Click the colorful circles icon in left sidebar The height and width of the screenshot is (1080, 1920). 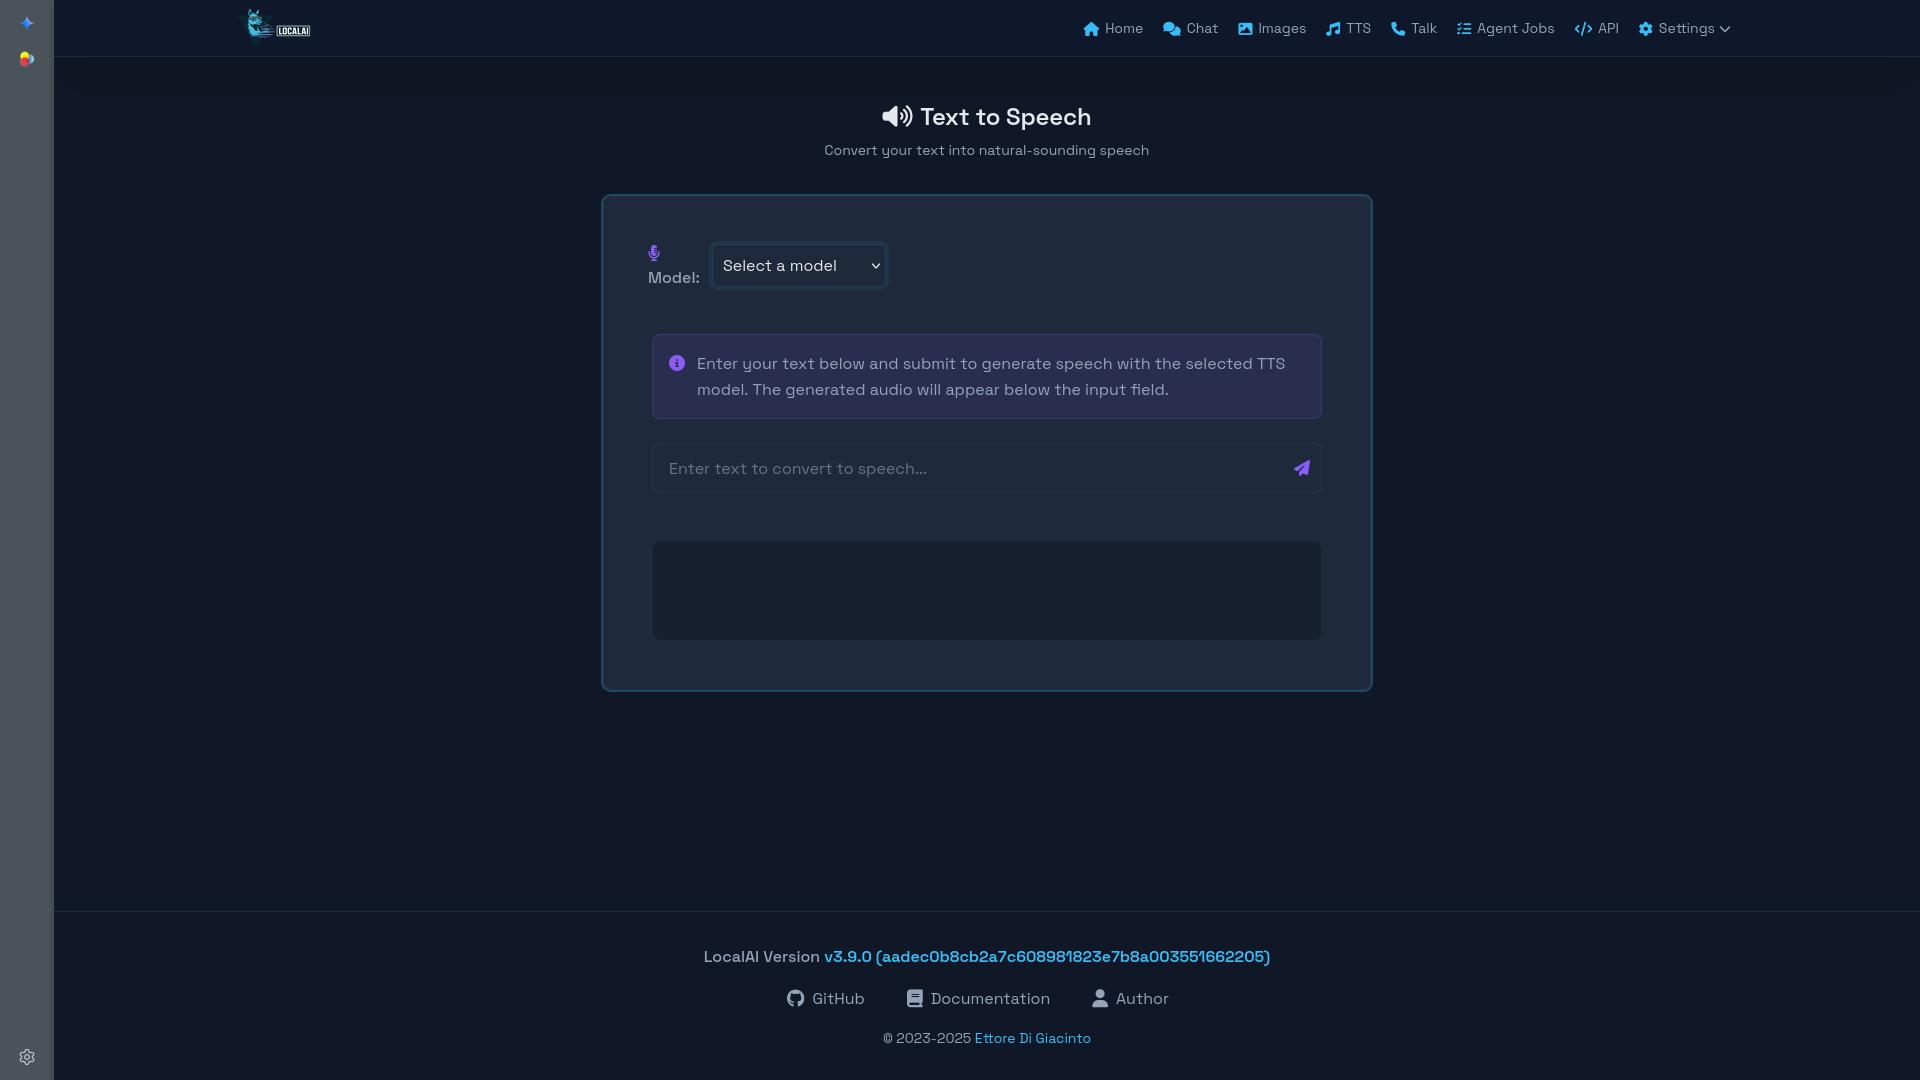pyautogui.click(x=27, y=59)
